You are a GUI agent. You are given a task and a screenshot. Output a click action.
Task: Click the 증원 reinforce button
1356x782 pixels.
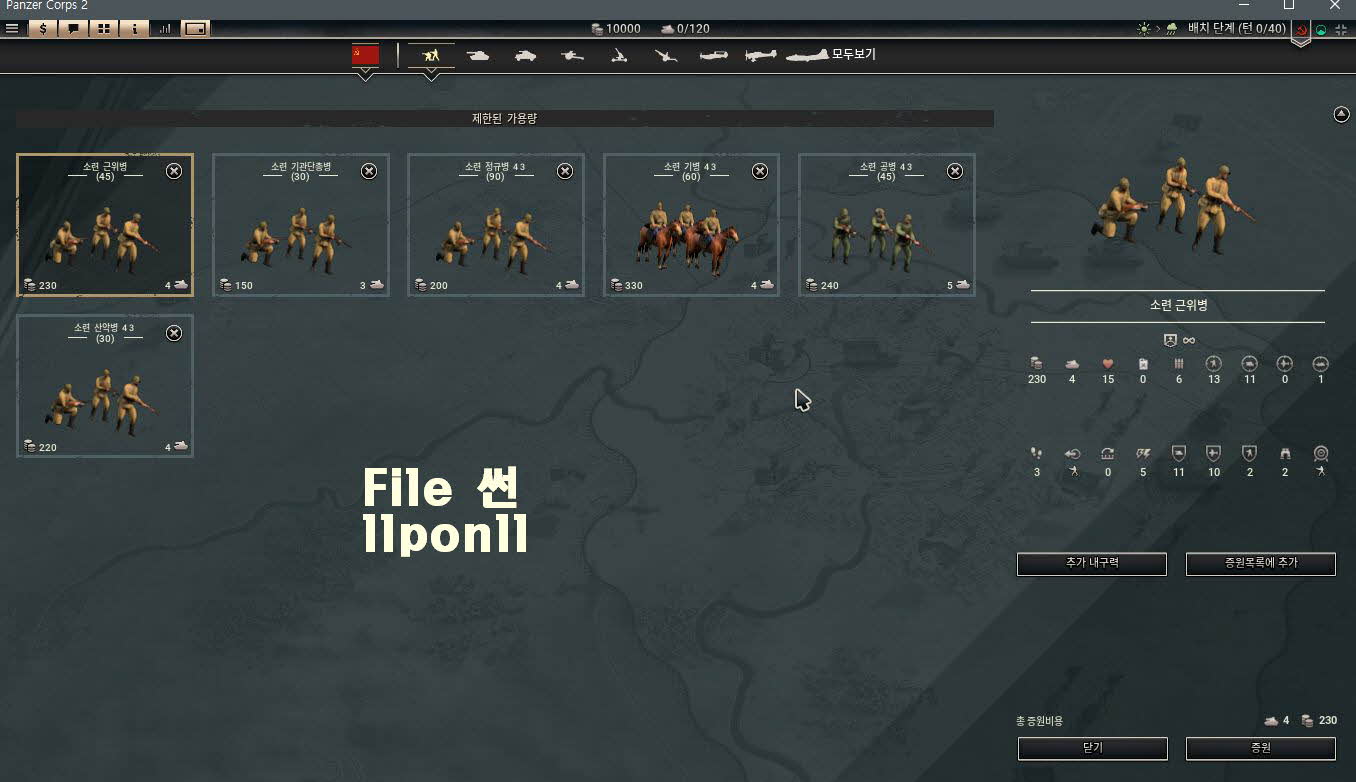point(1261,748)
